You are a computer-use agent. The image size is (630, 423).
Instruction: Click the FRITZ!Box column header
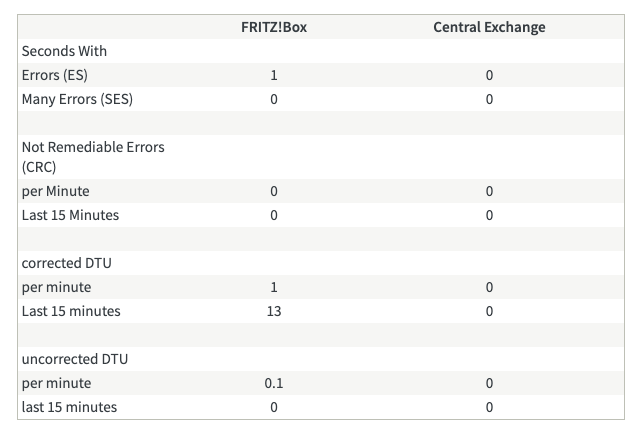[273, 27]
